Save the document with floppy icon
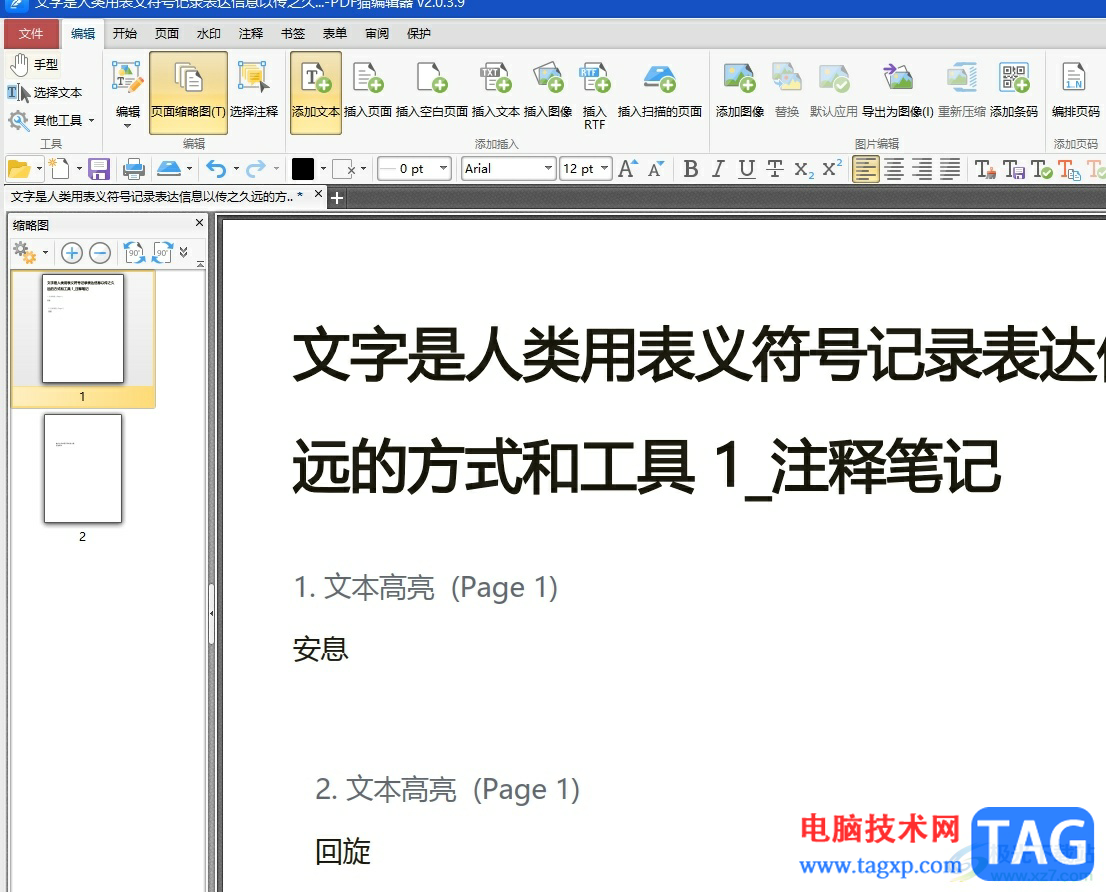1106x892 pixels. (x=99, y=169)
